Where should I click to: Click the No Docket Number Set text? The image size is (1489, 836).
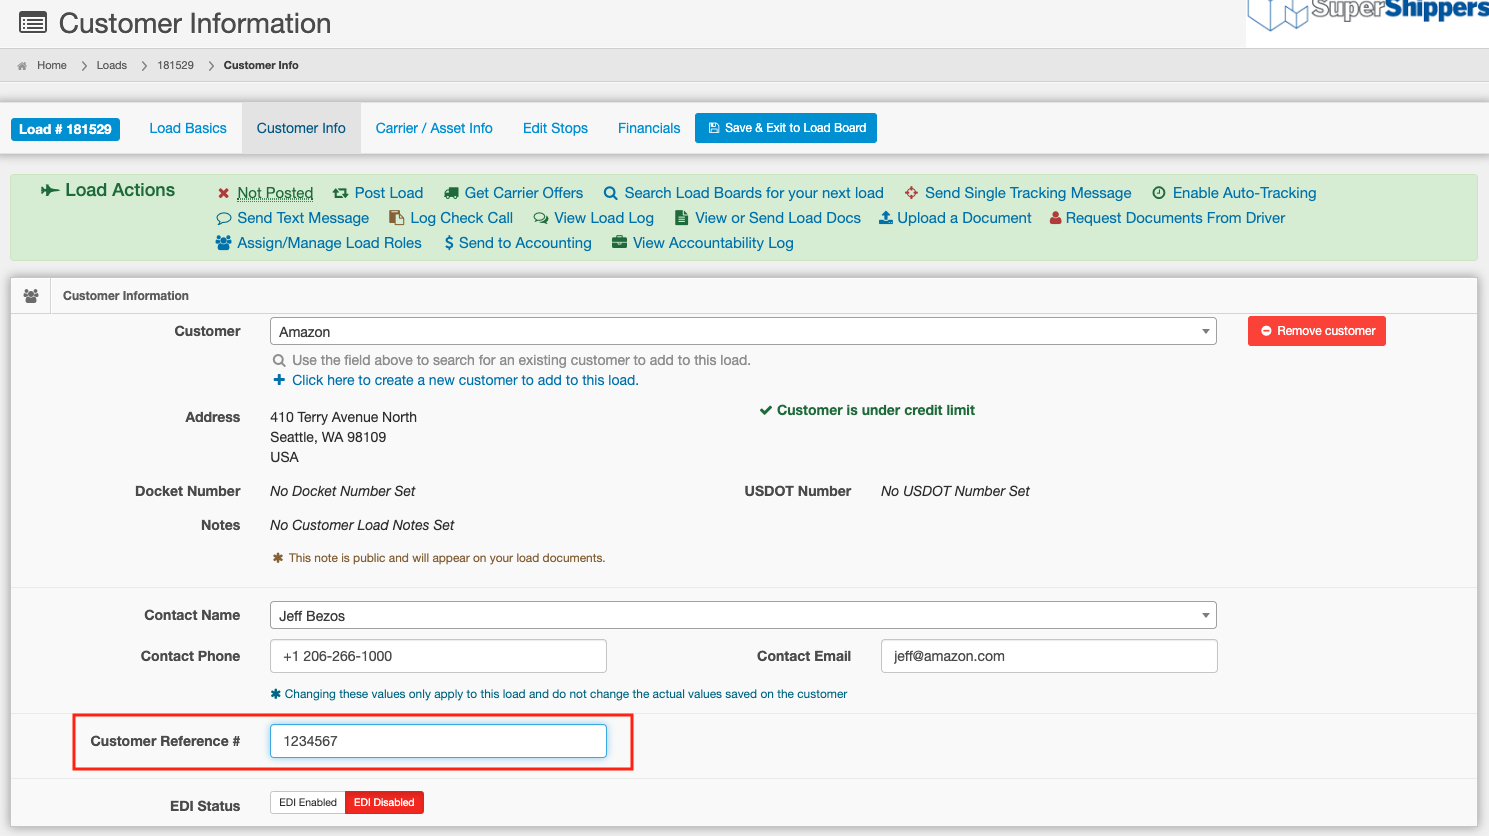click(x=343, y=491)
